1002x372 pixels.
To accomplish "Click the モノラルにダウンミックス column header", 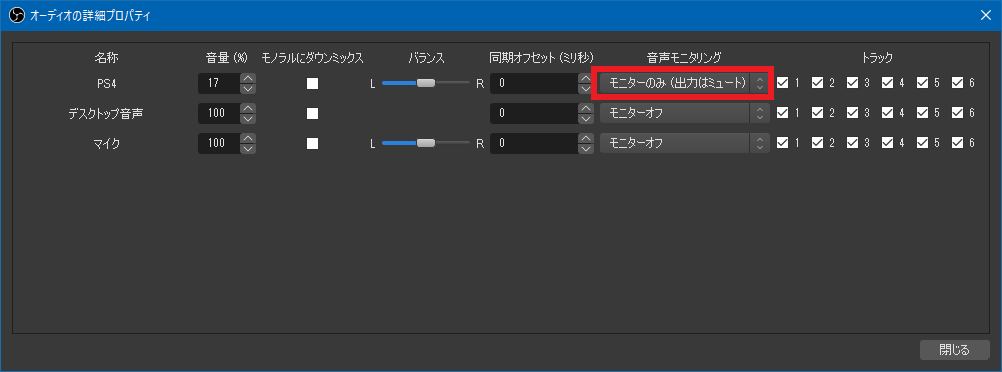I will tap(312, 58).
